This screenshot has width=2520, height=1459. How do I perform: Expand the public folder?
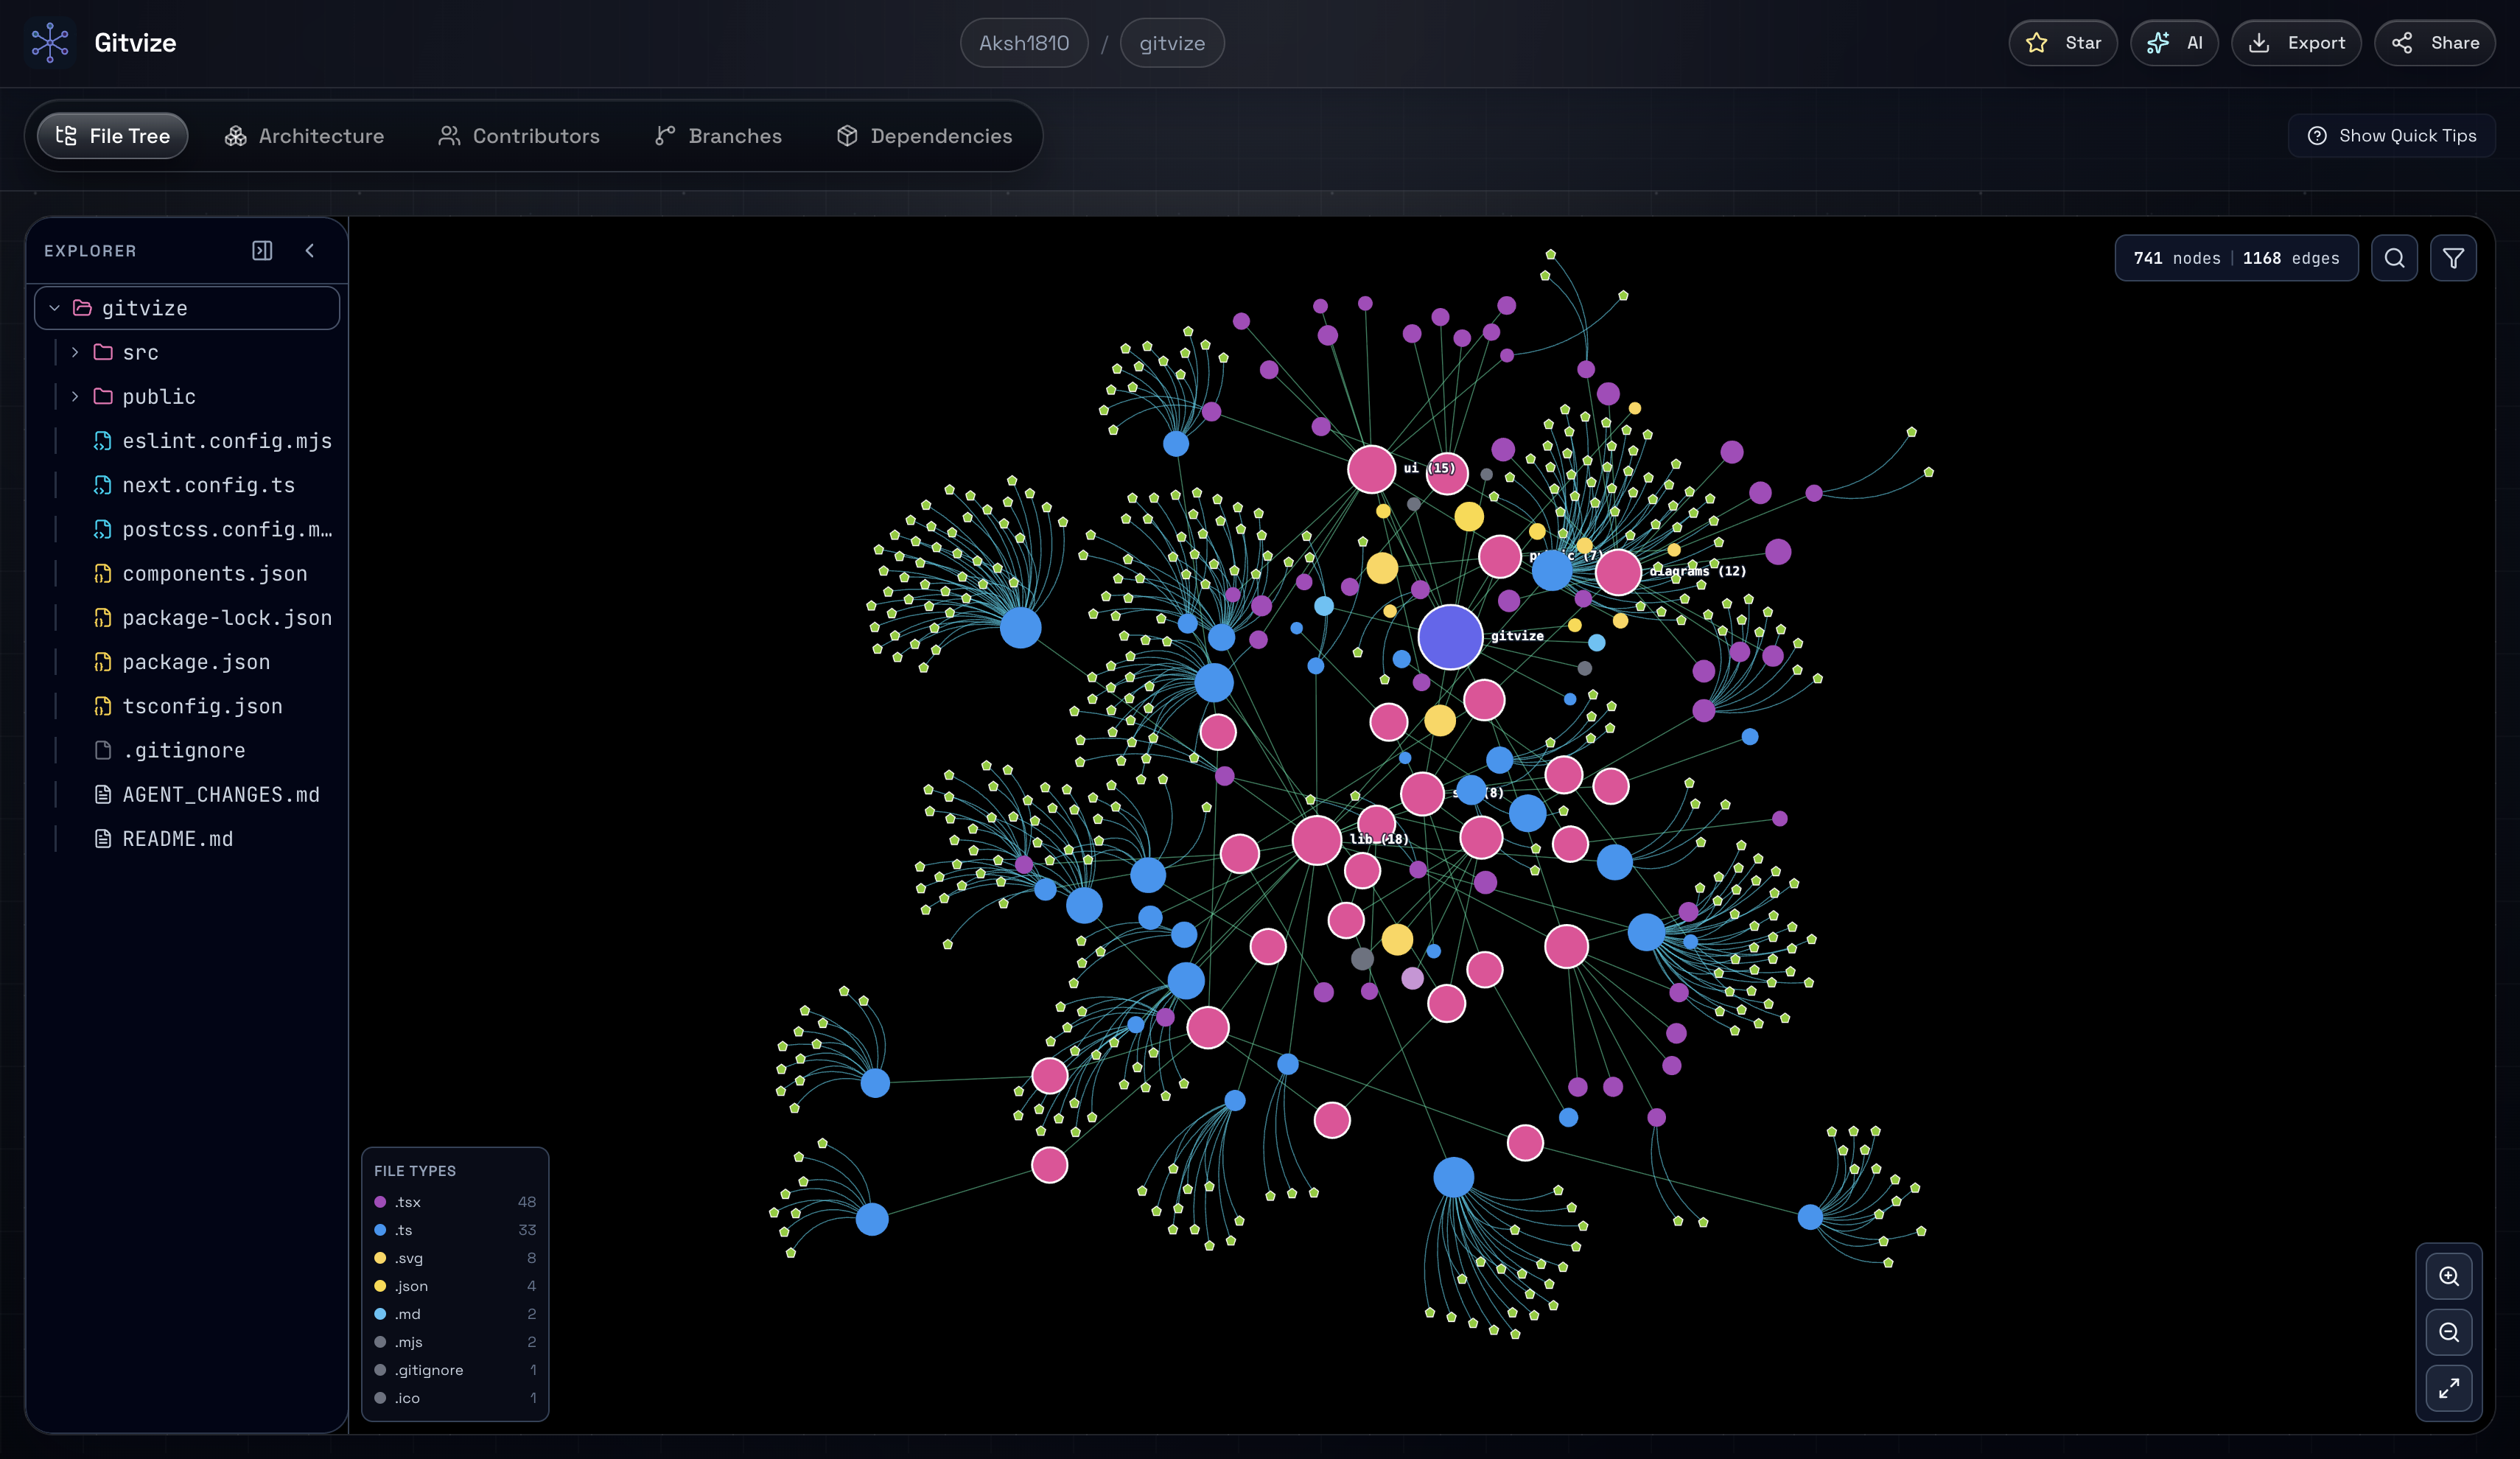(75, 397)
